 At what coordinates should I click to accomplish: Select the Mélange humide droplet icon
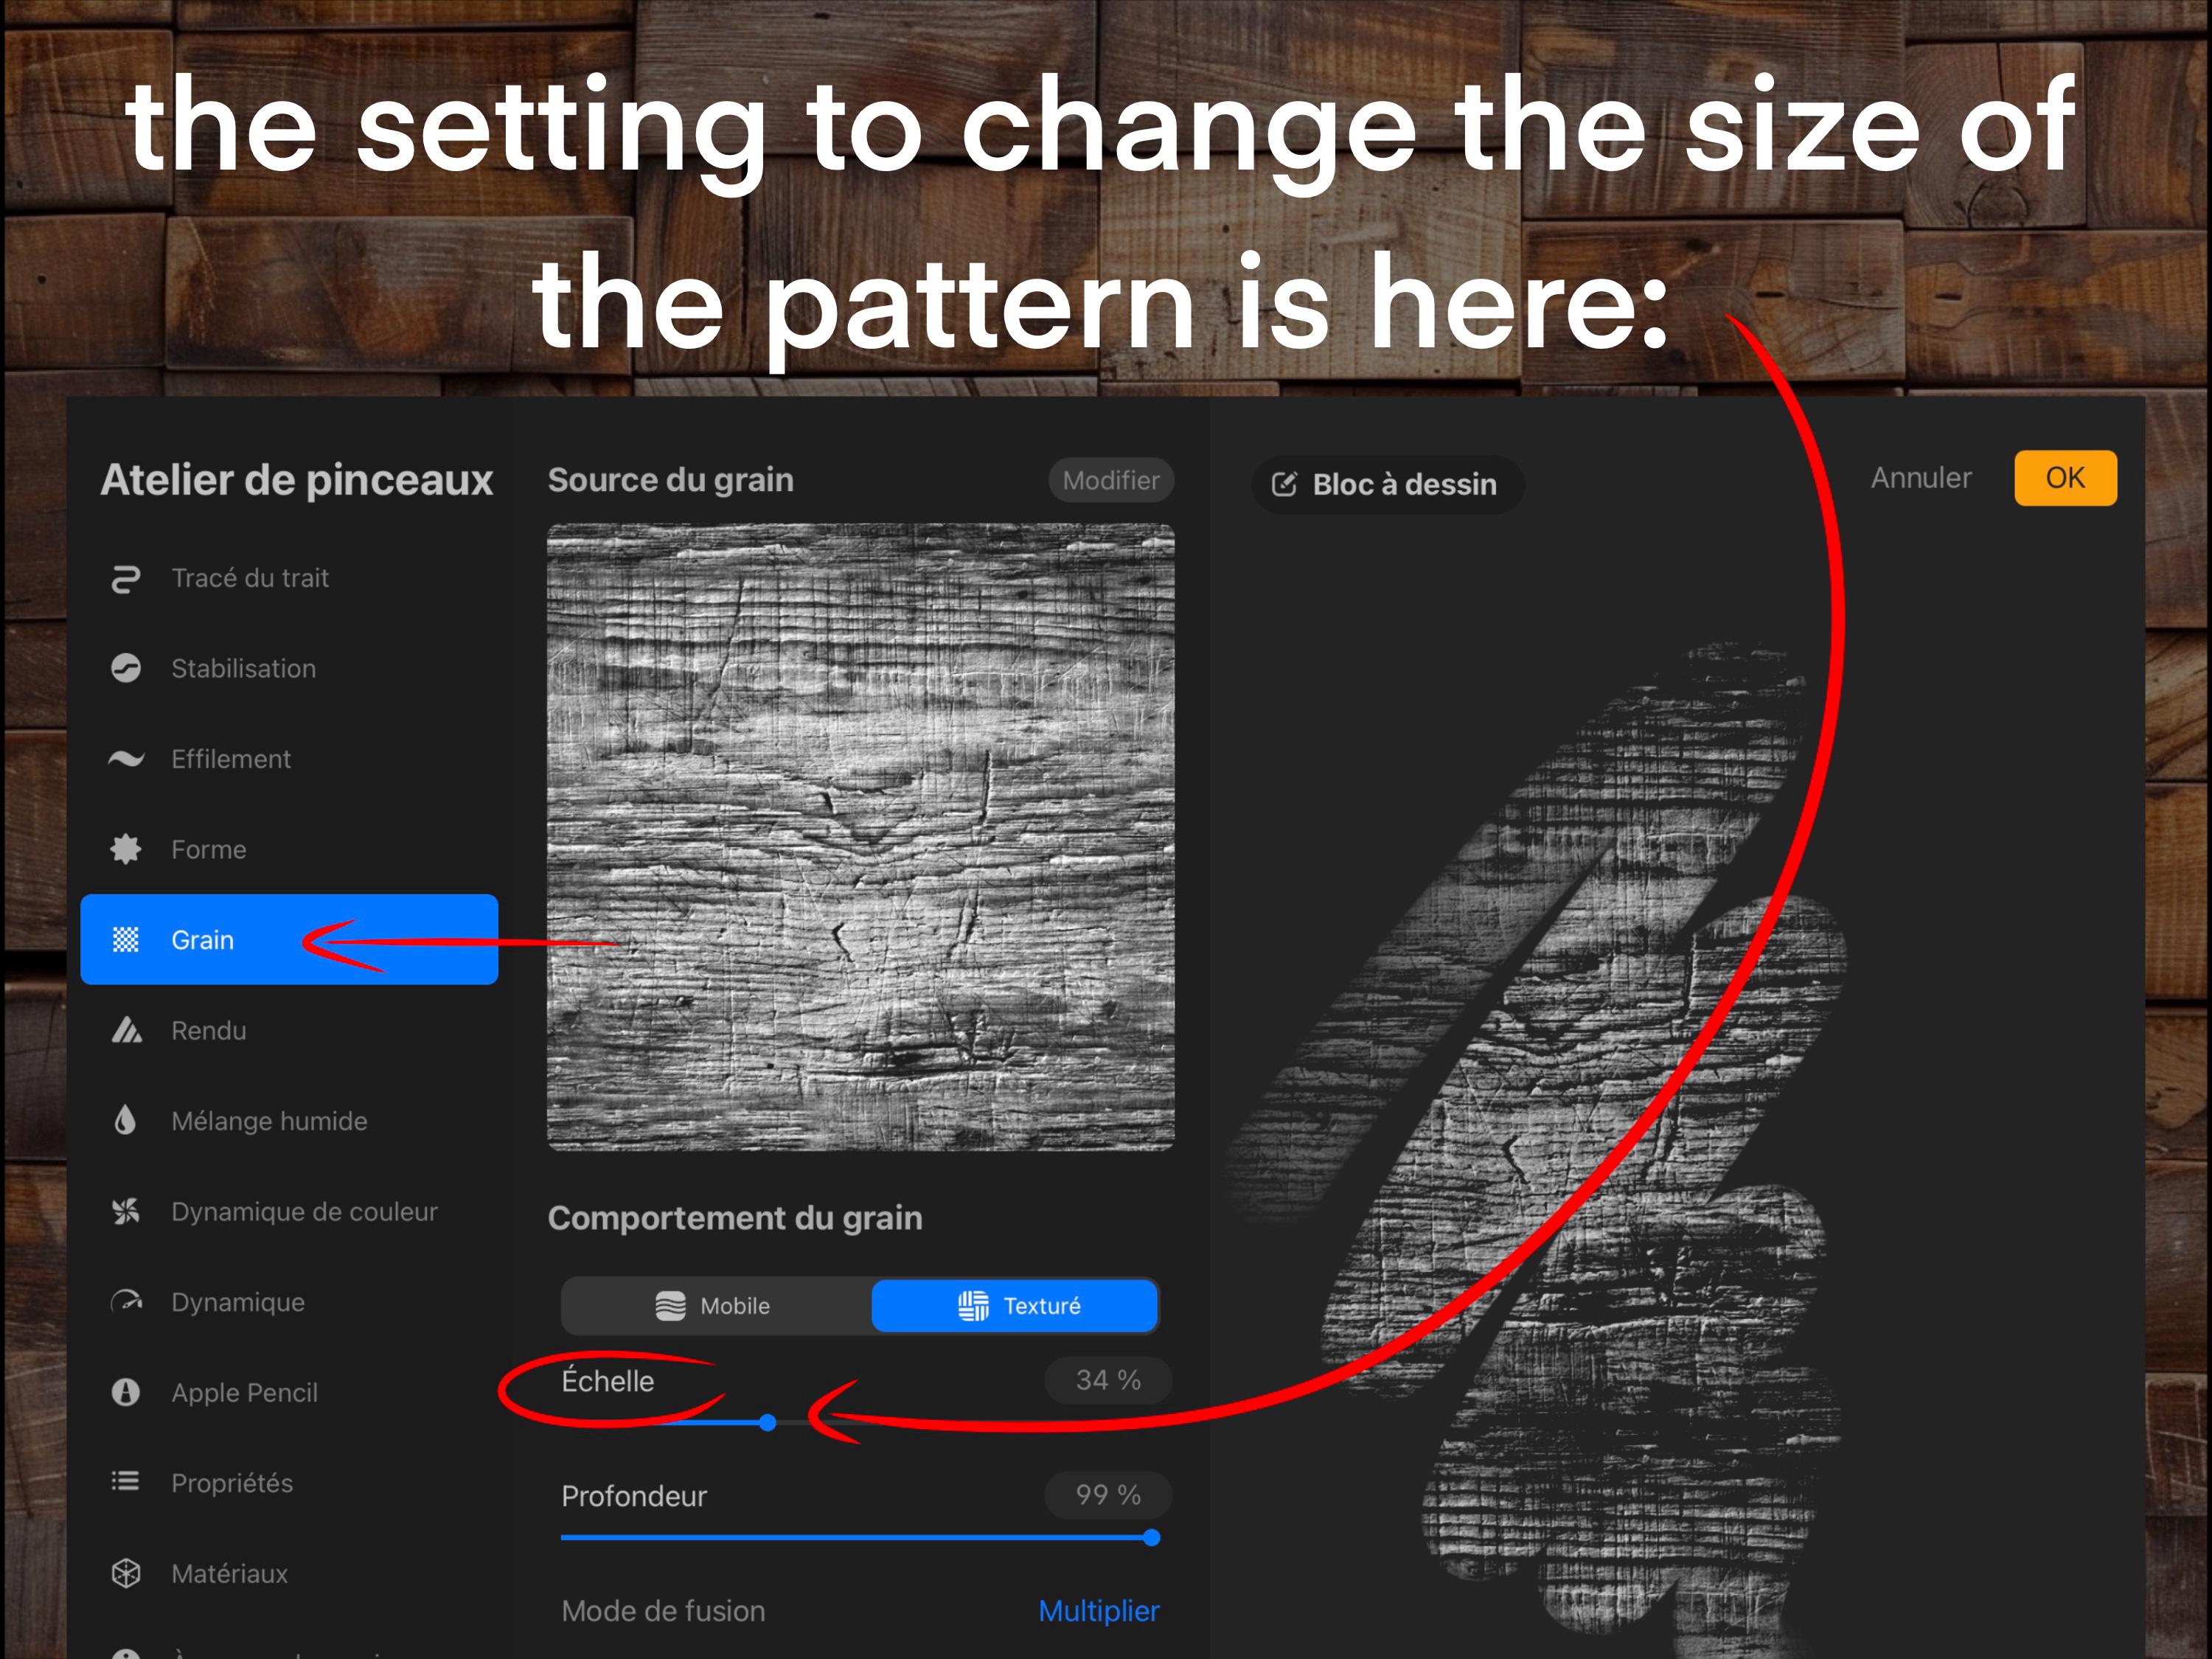[125, 1120]
